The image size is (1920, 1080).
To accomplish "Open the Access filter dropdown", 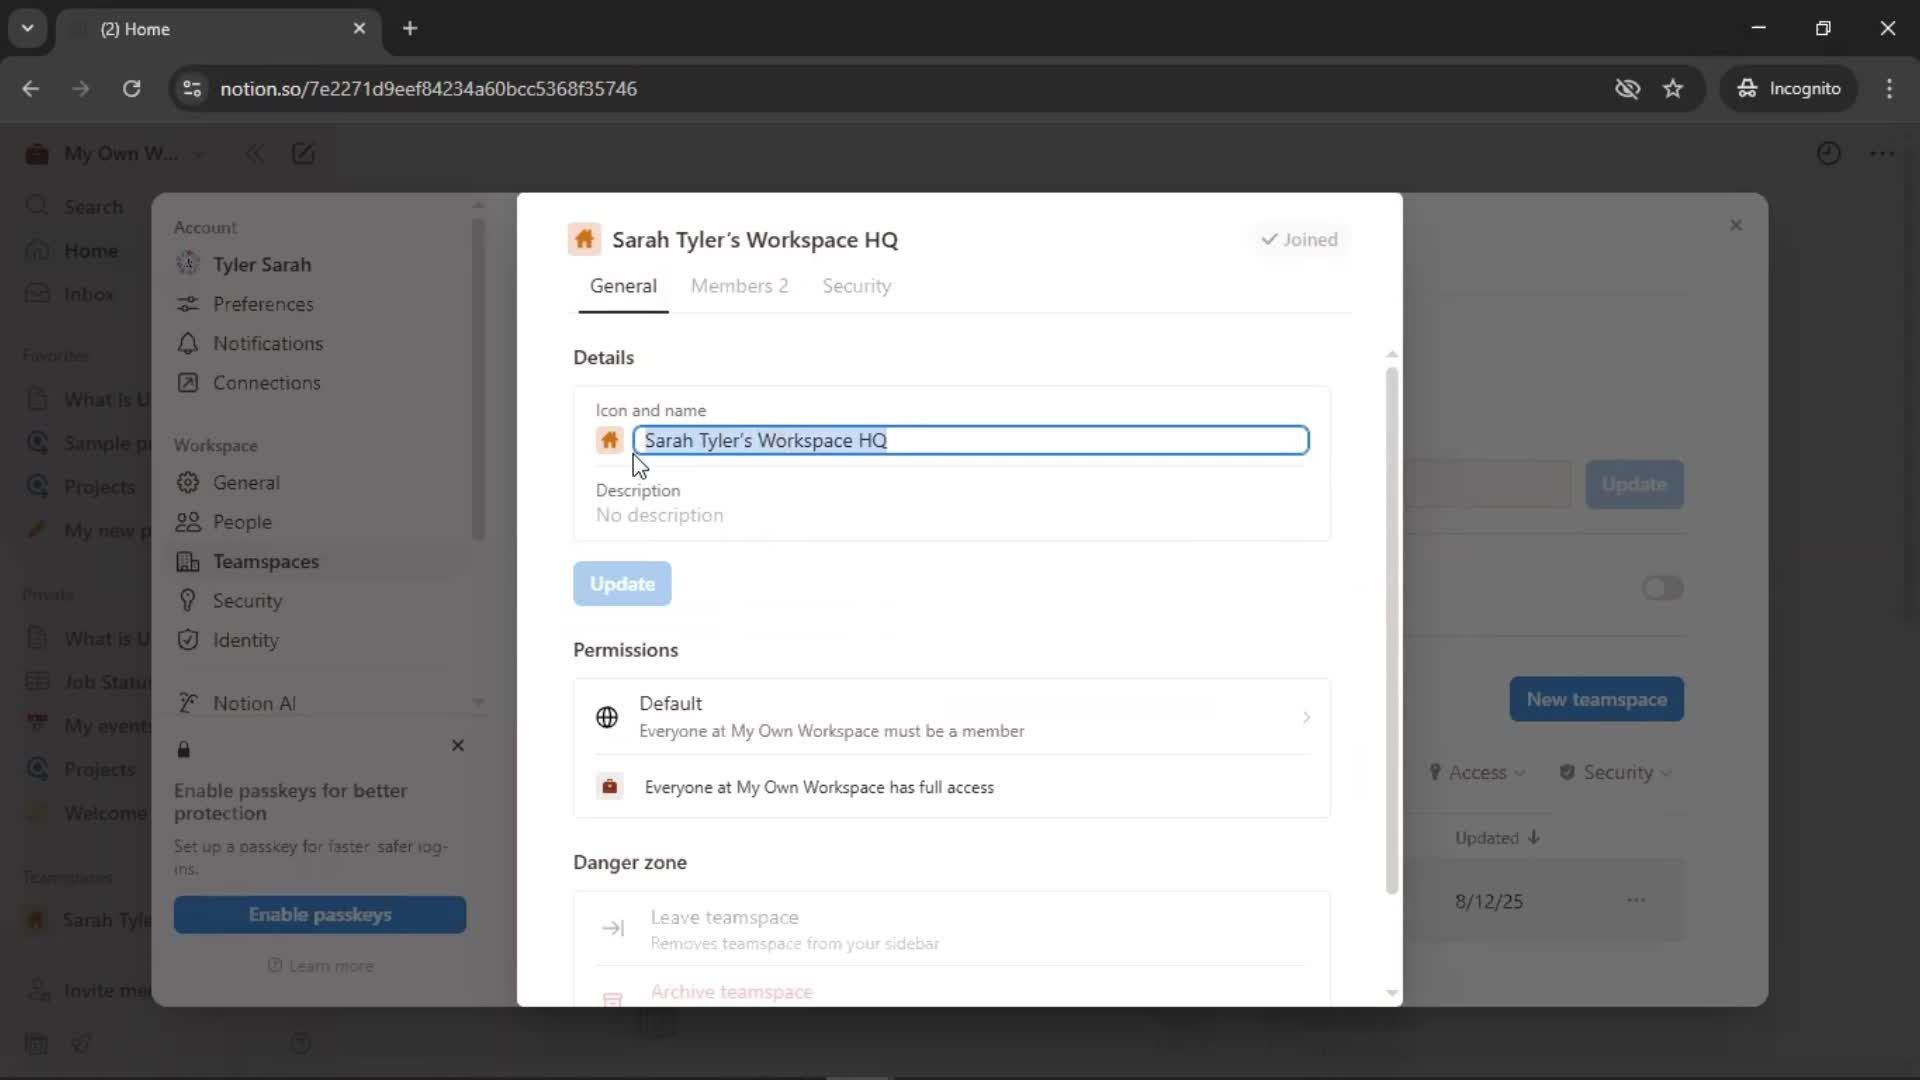I will (1477, 772).
